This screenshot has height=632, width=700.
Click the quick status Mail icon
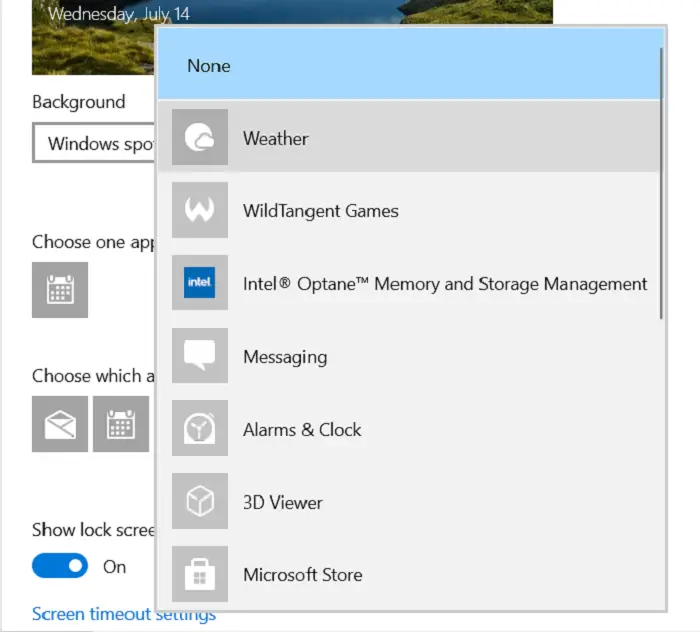[60, 424]
